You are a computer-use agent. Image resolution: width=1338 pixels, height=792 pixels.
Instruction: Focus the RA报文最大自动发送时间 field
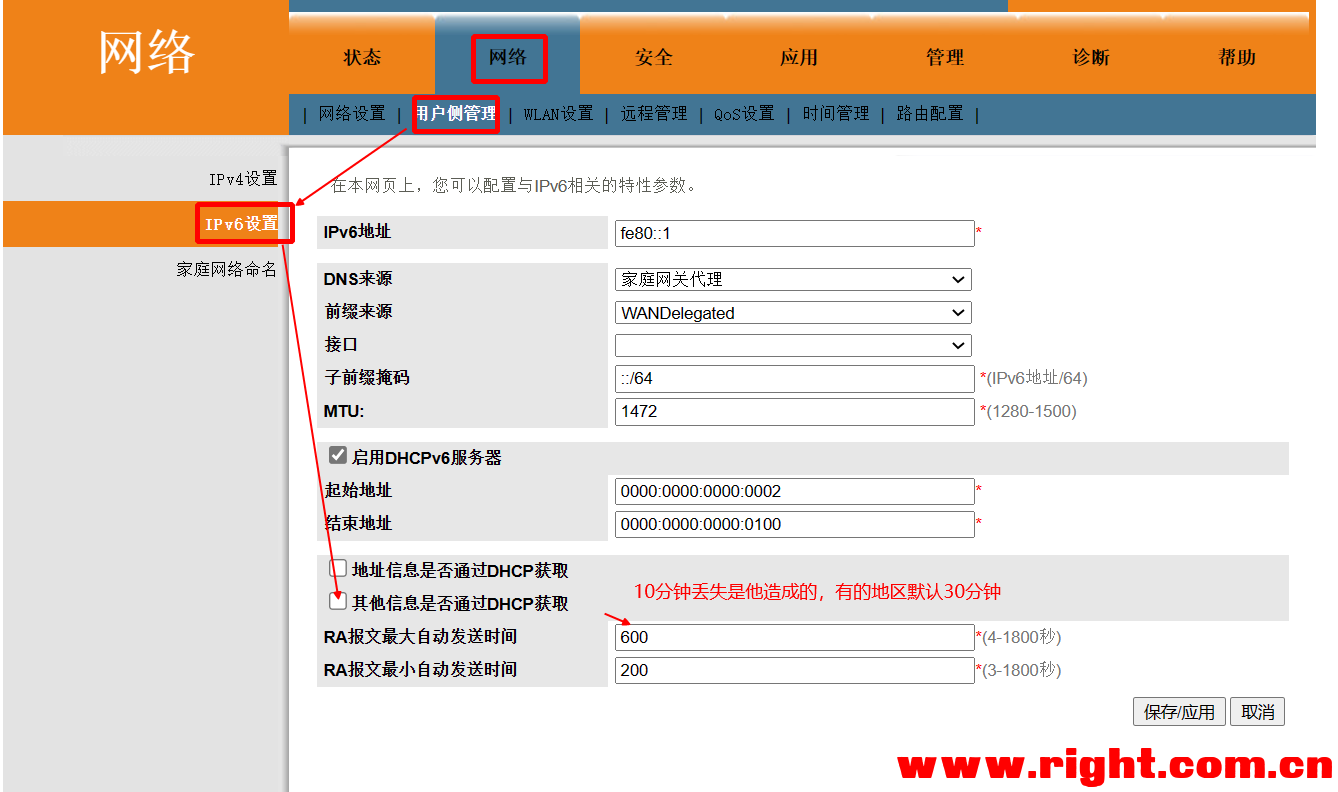point(794,637)
